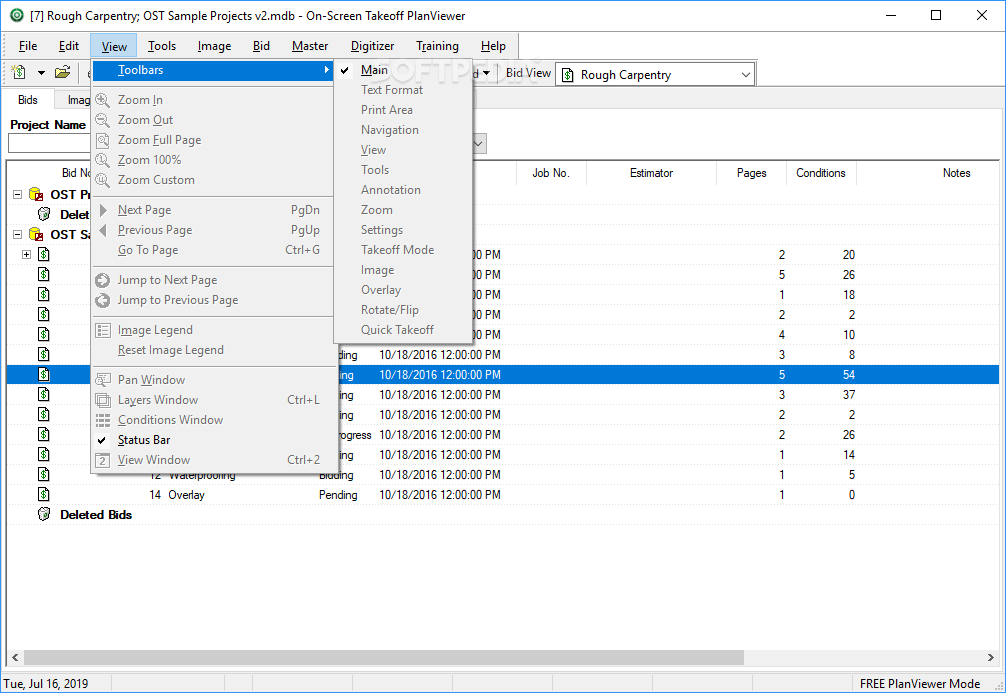This screenshot has width=1006, height=693.
Task: Click the View Window icon
Action: click(103, 460)
